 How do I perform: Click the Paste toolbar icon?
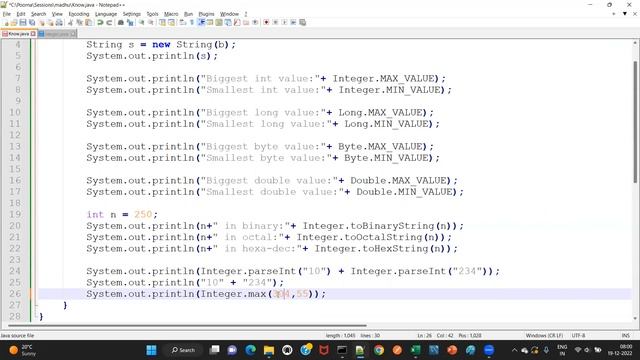click(x=88, y=22)
